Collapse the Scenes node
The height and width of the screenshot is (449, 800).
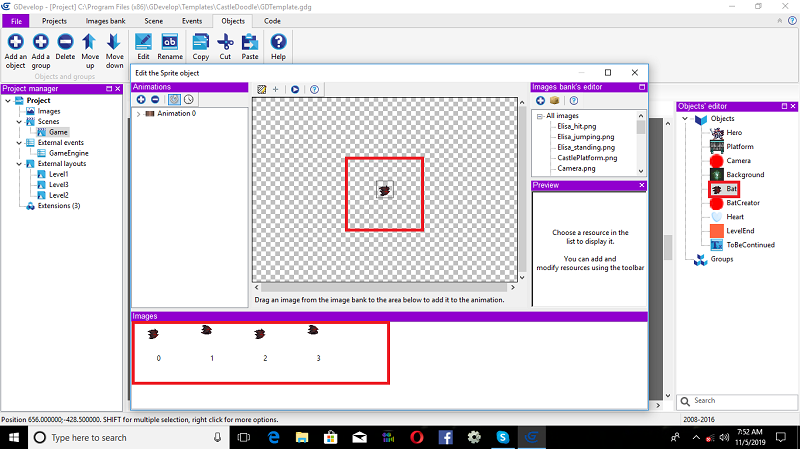click(x=19, y=122)
